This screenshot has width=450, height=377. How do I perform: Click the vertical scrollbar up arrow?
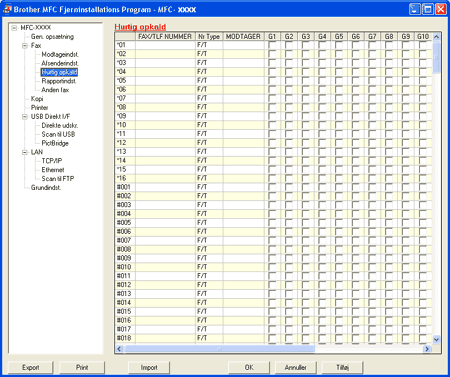tap(436, 37)
